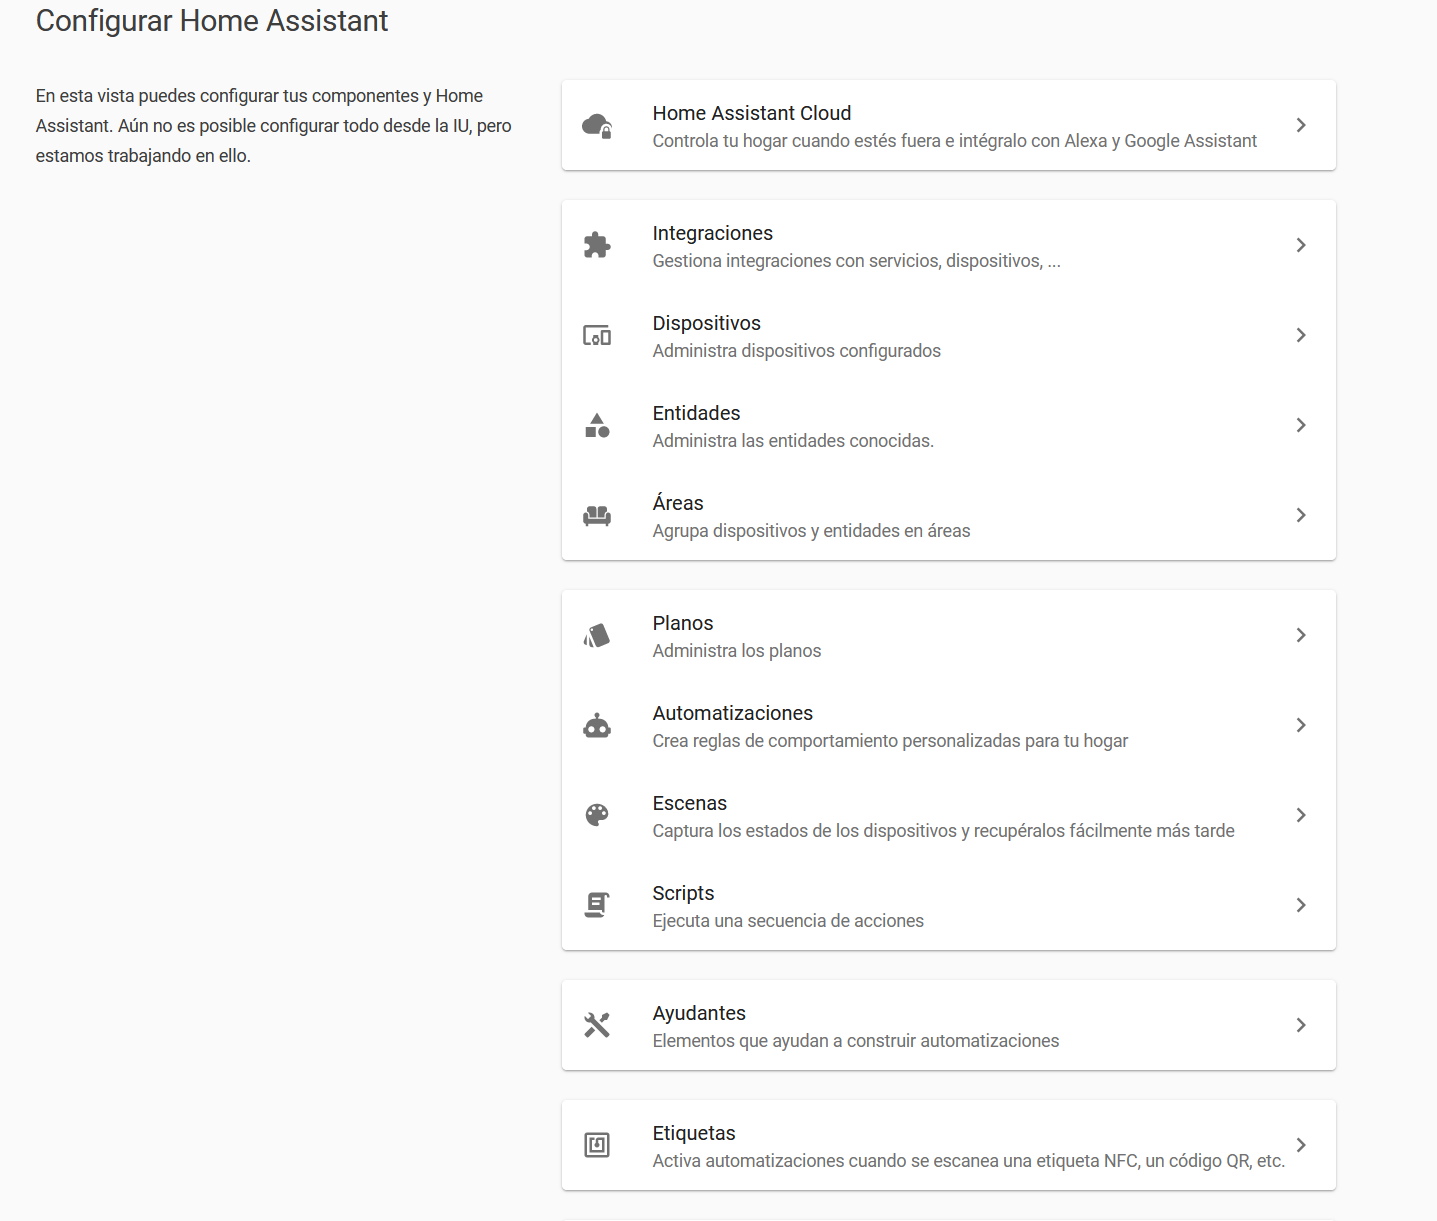The height and width of the screenshot is (1221, 1437).
Task: Click text 'Ejecuta una secuencia de acciones'
Action: pyautogui.click(x=788, y=921)
